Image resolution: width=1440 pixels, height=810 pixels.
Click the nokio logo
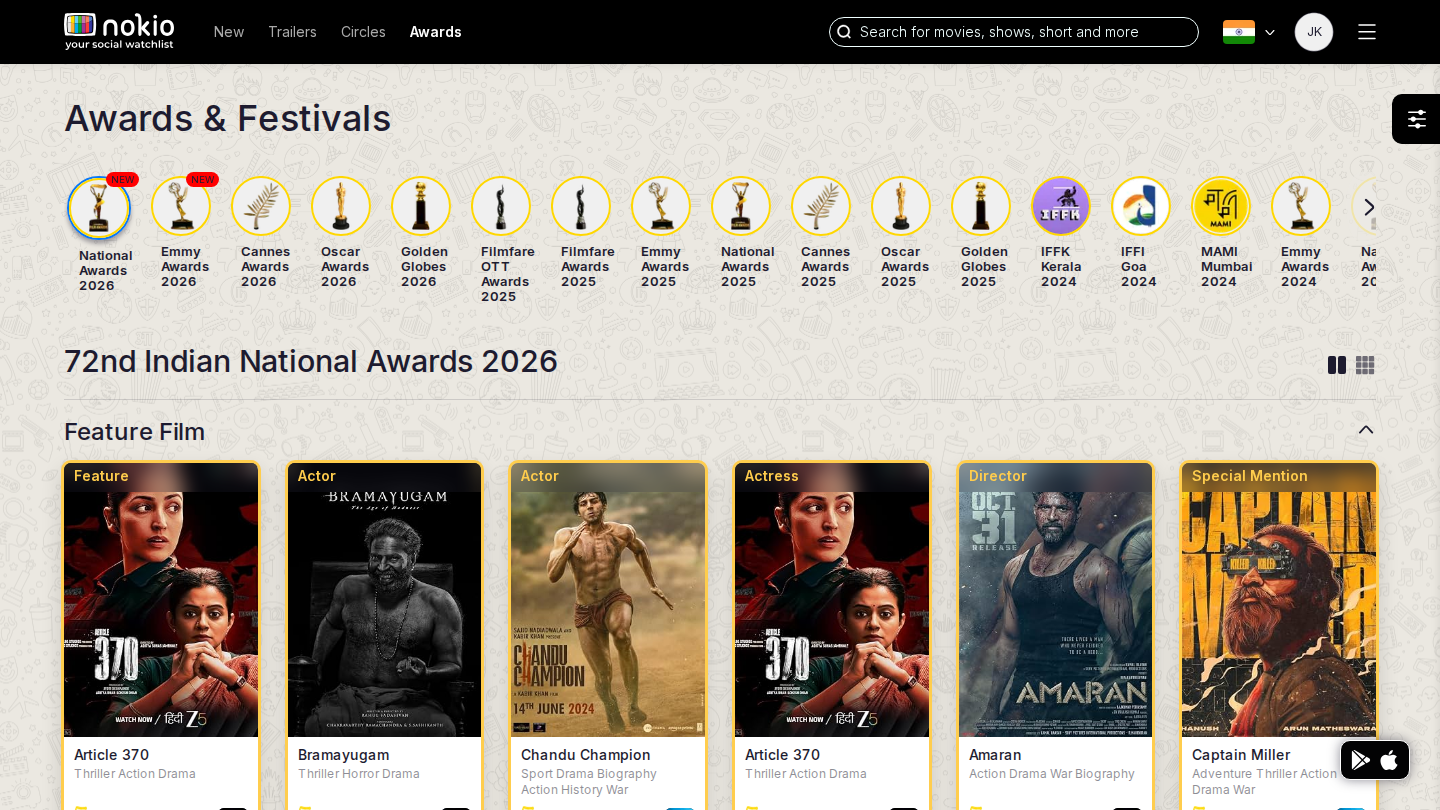pyautogui.click(x=120, y=32)
